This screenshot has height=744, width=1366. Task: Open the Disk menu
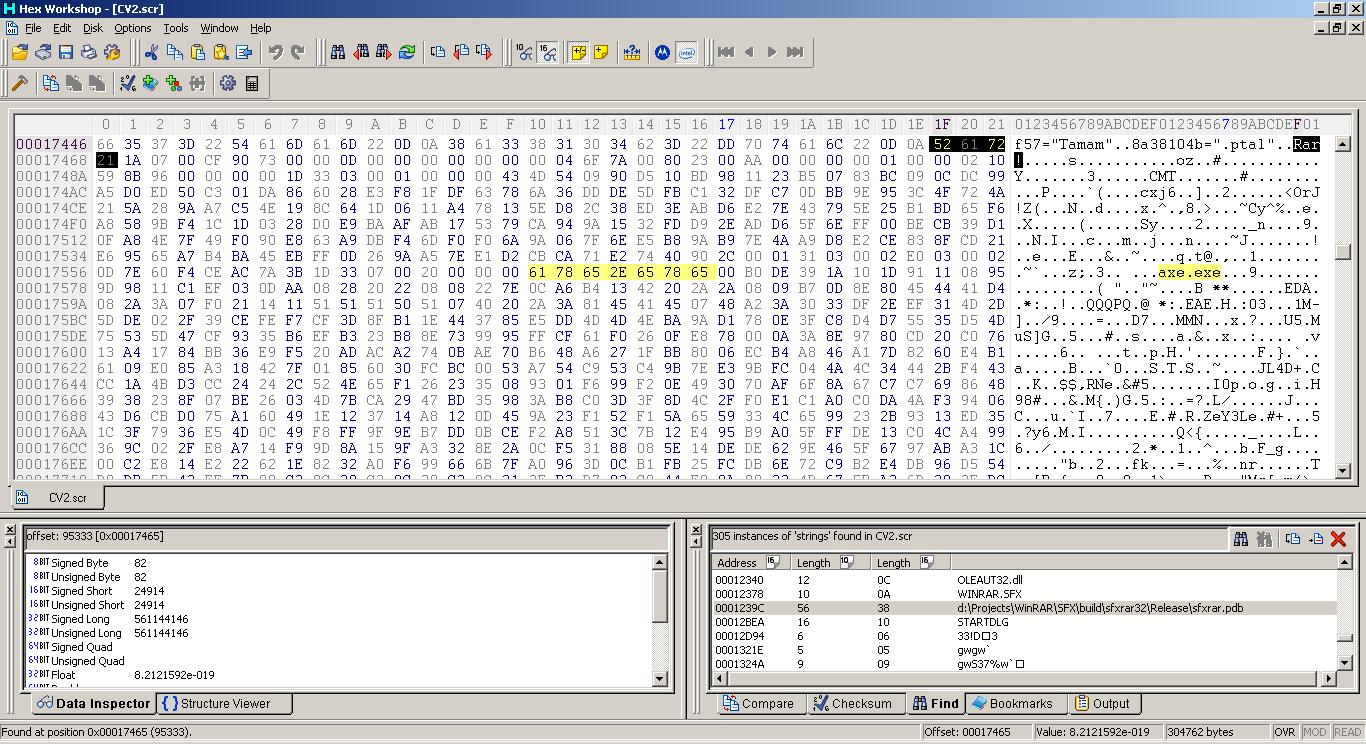point(93,28)
